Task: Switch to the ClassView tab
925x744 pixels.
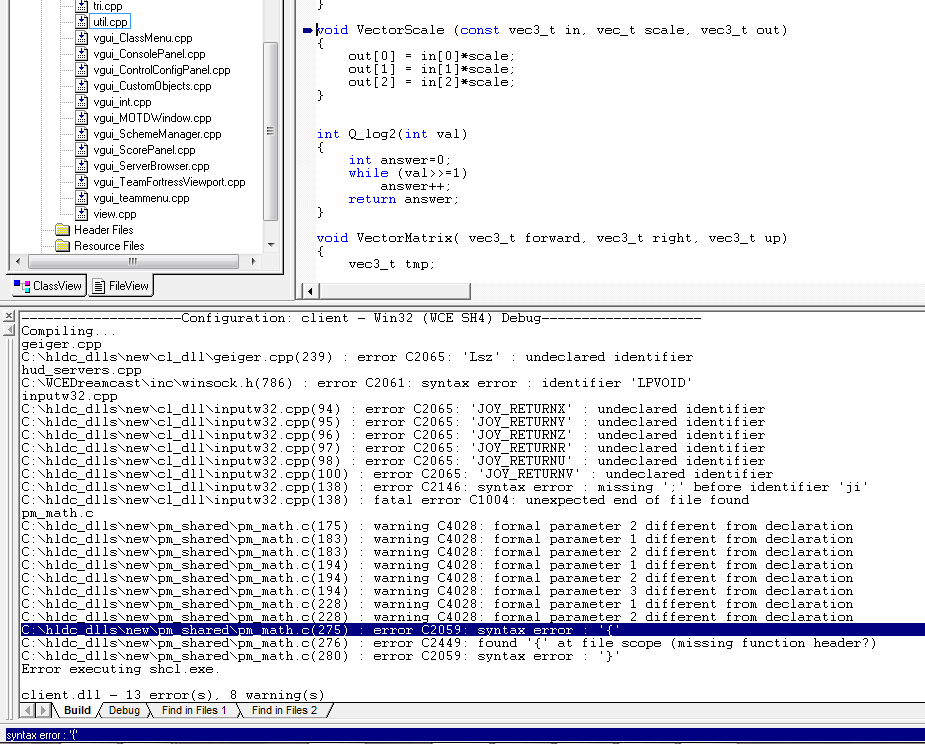Action: tap(48, 286)
